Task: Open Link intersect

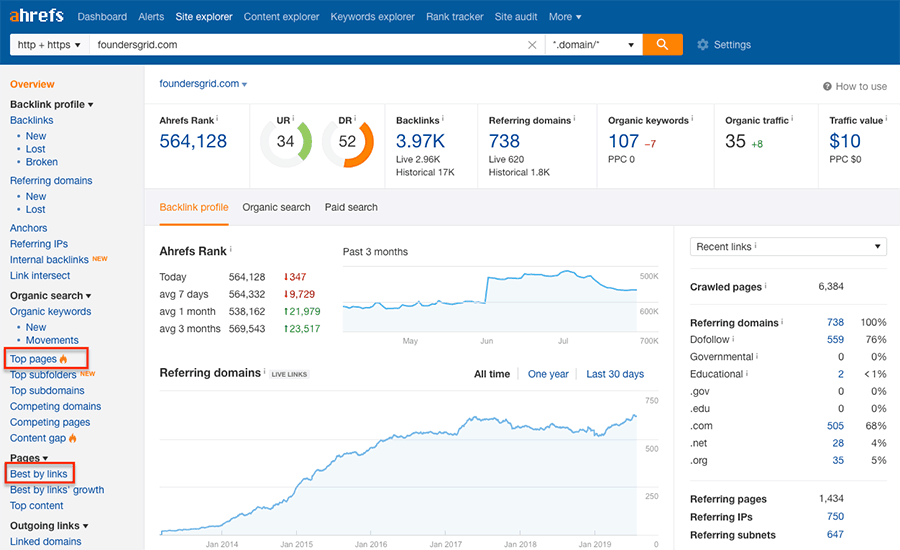Action: click(40, 276)
